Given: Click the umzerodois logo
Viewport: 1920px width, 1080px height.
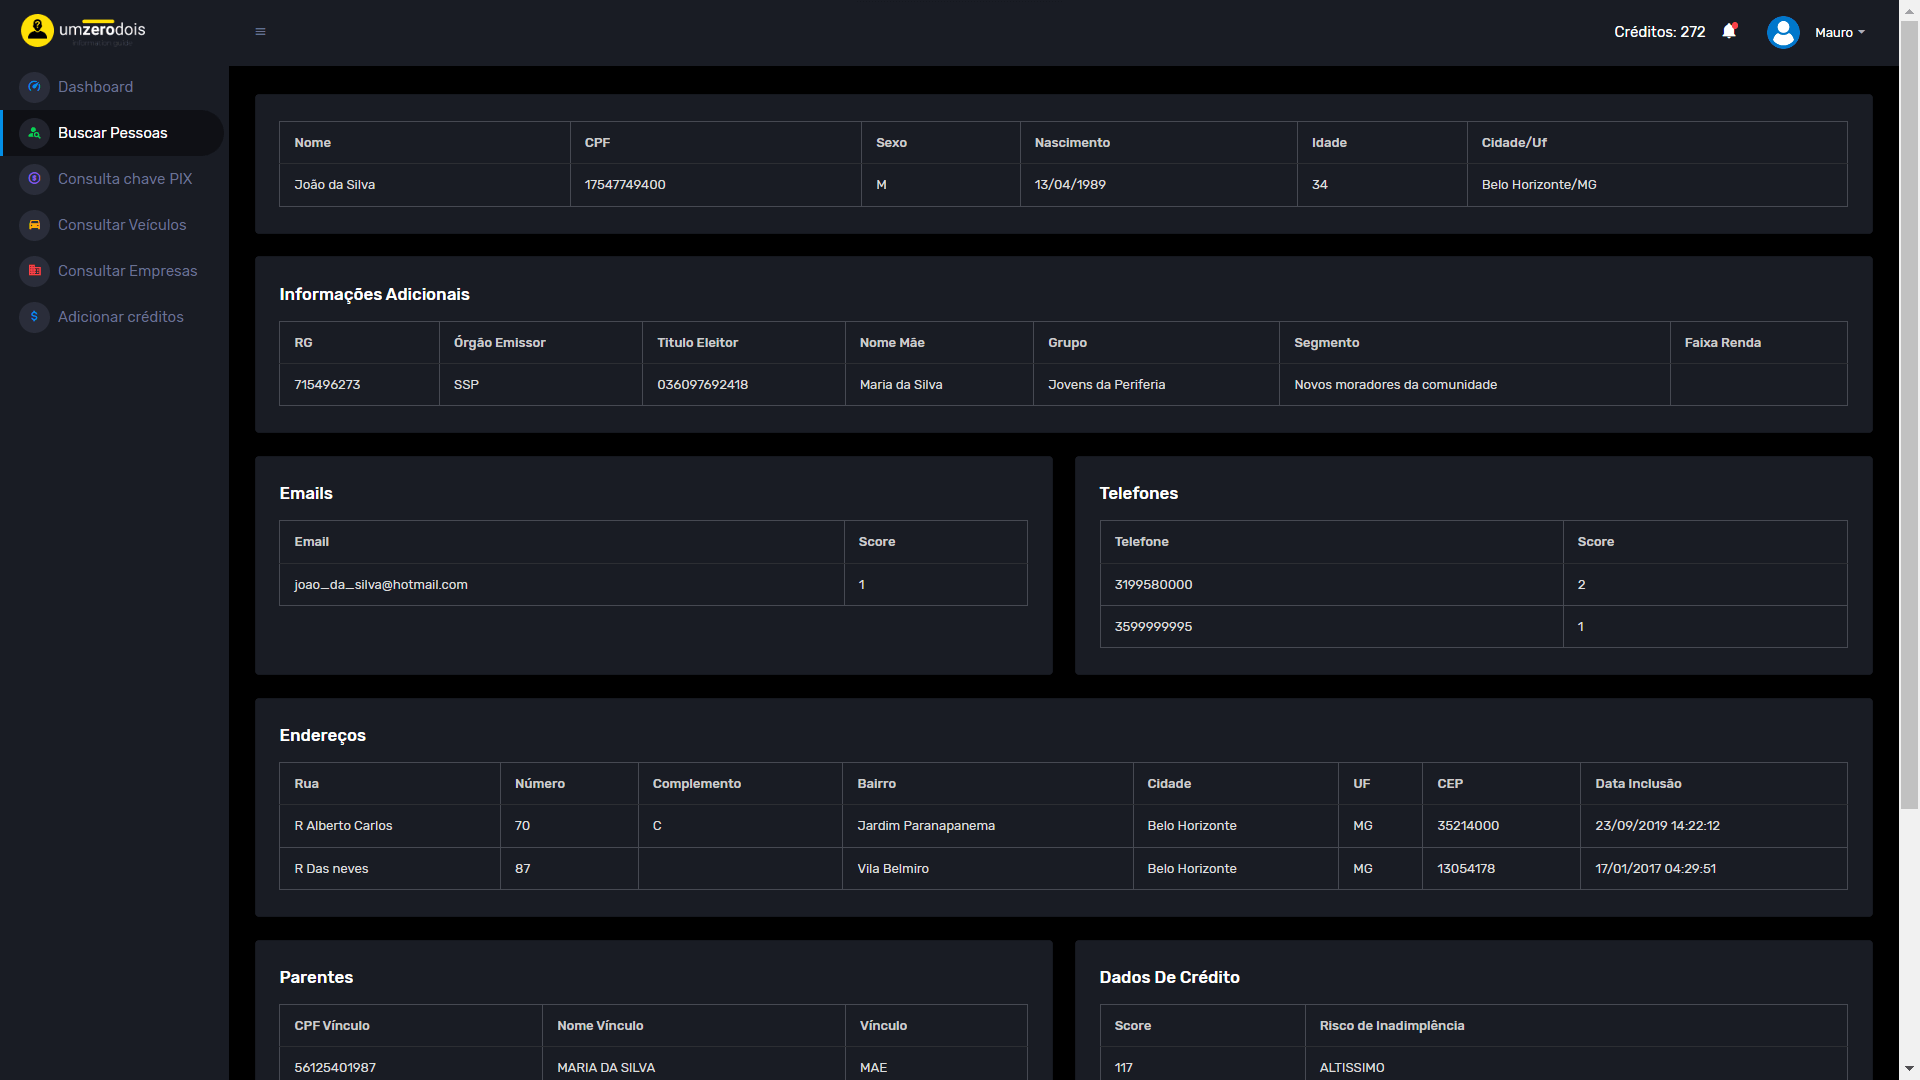Looking at the screenshot, I should pos(83,31).
